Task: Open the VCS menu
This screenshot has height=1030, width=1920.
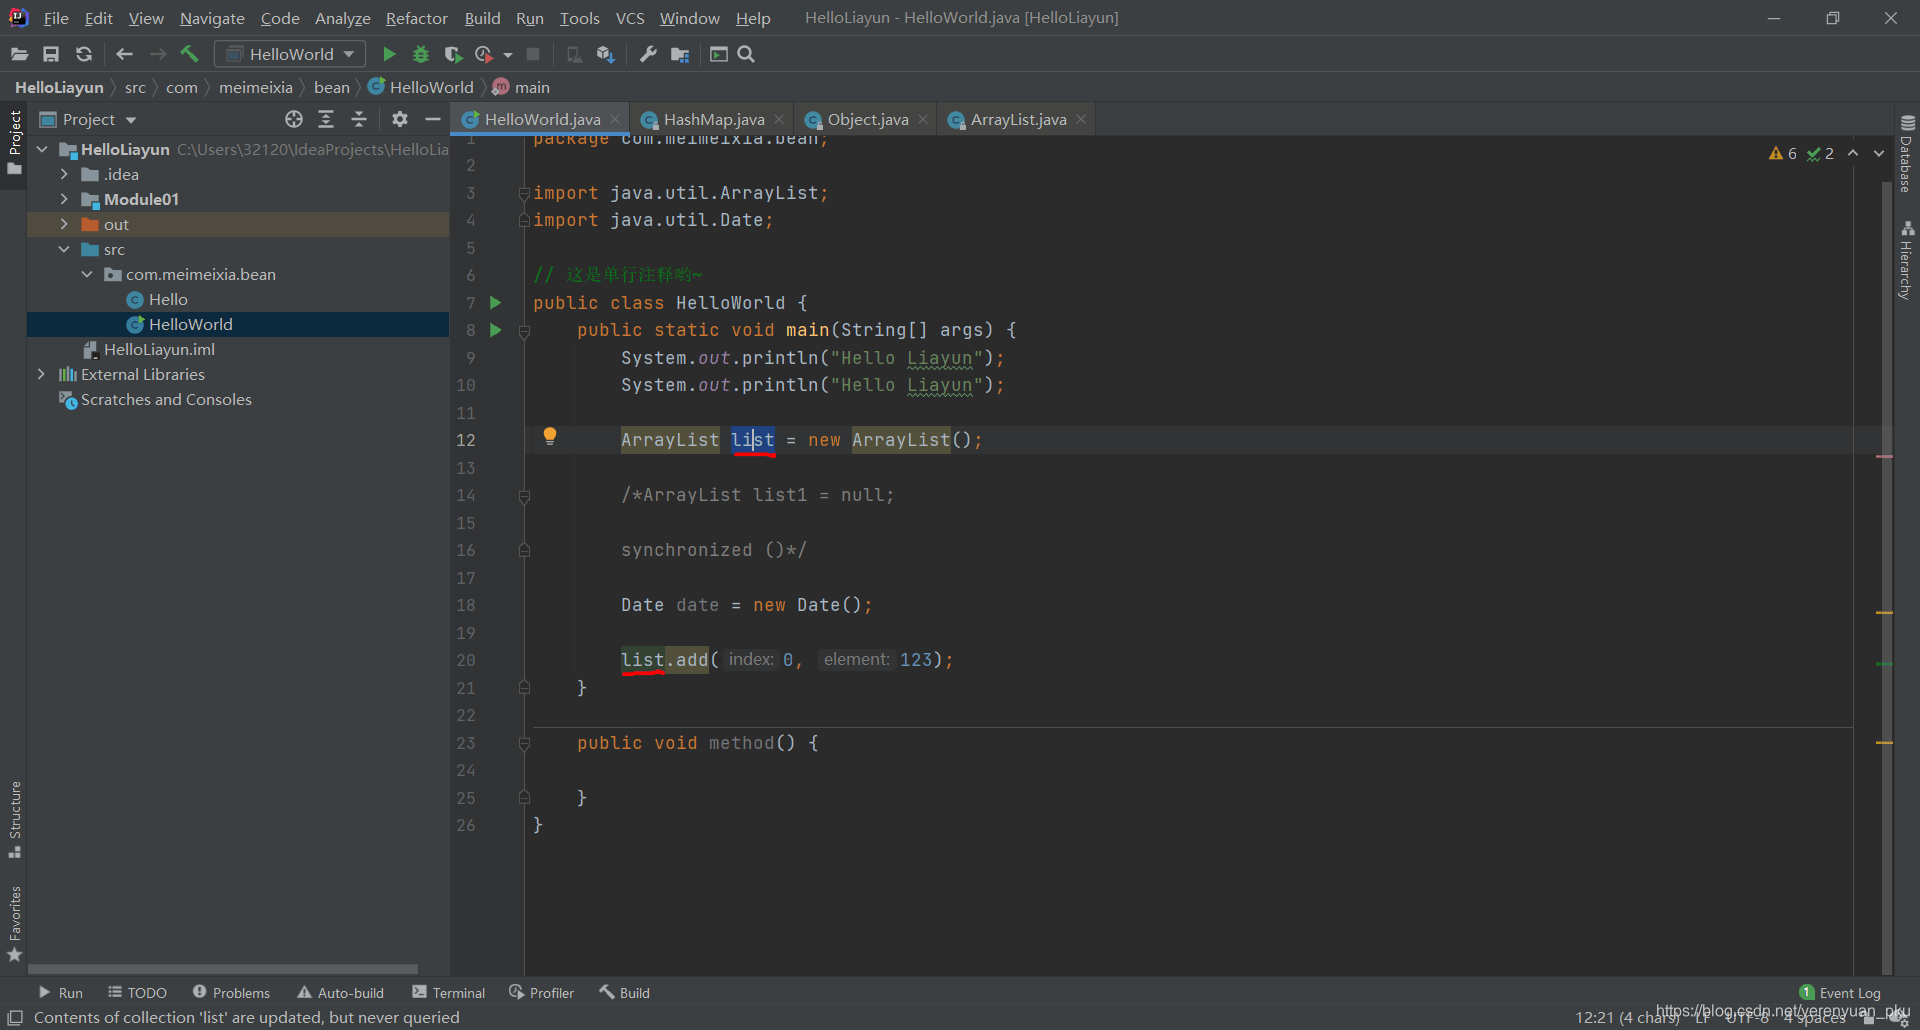Action: (630, 18)
